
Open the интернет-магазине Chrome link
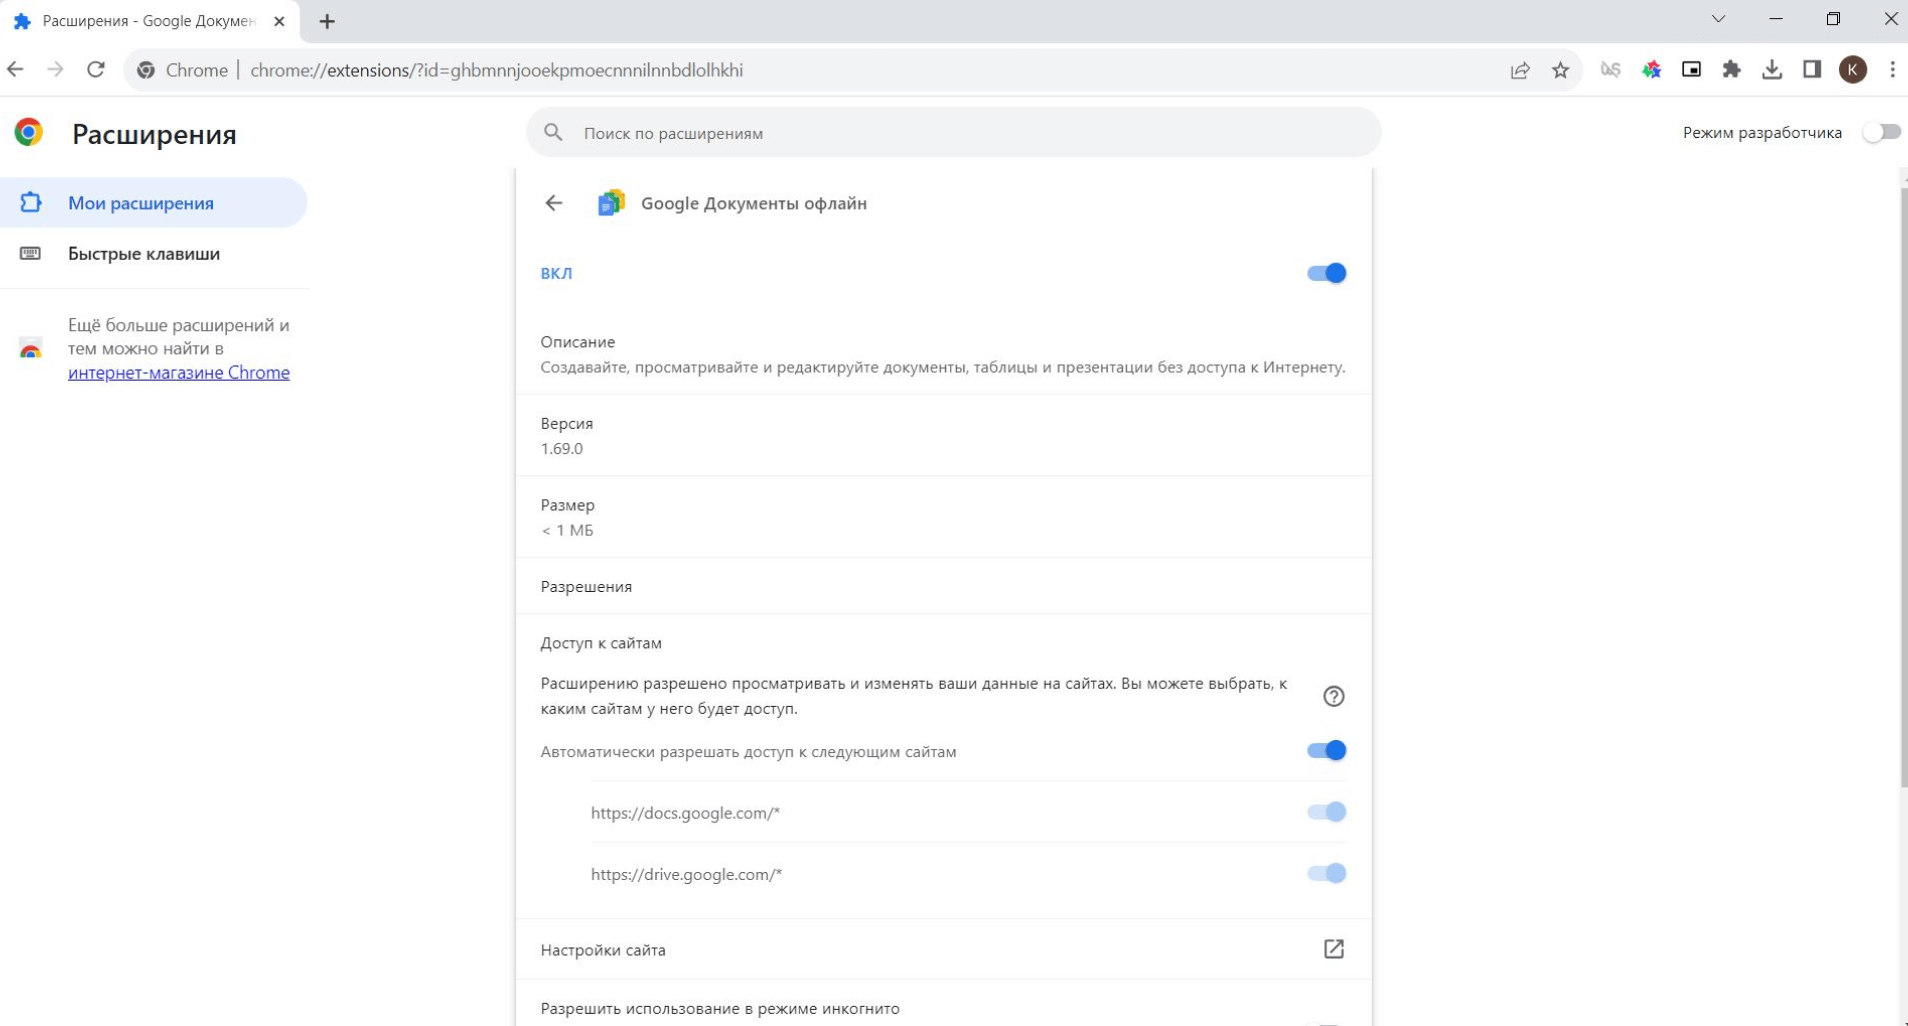tap(179, 373)
